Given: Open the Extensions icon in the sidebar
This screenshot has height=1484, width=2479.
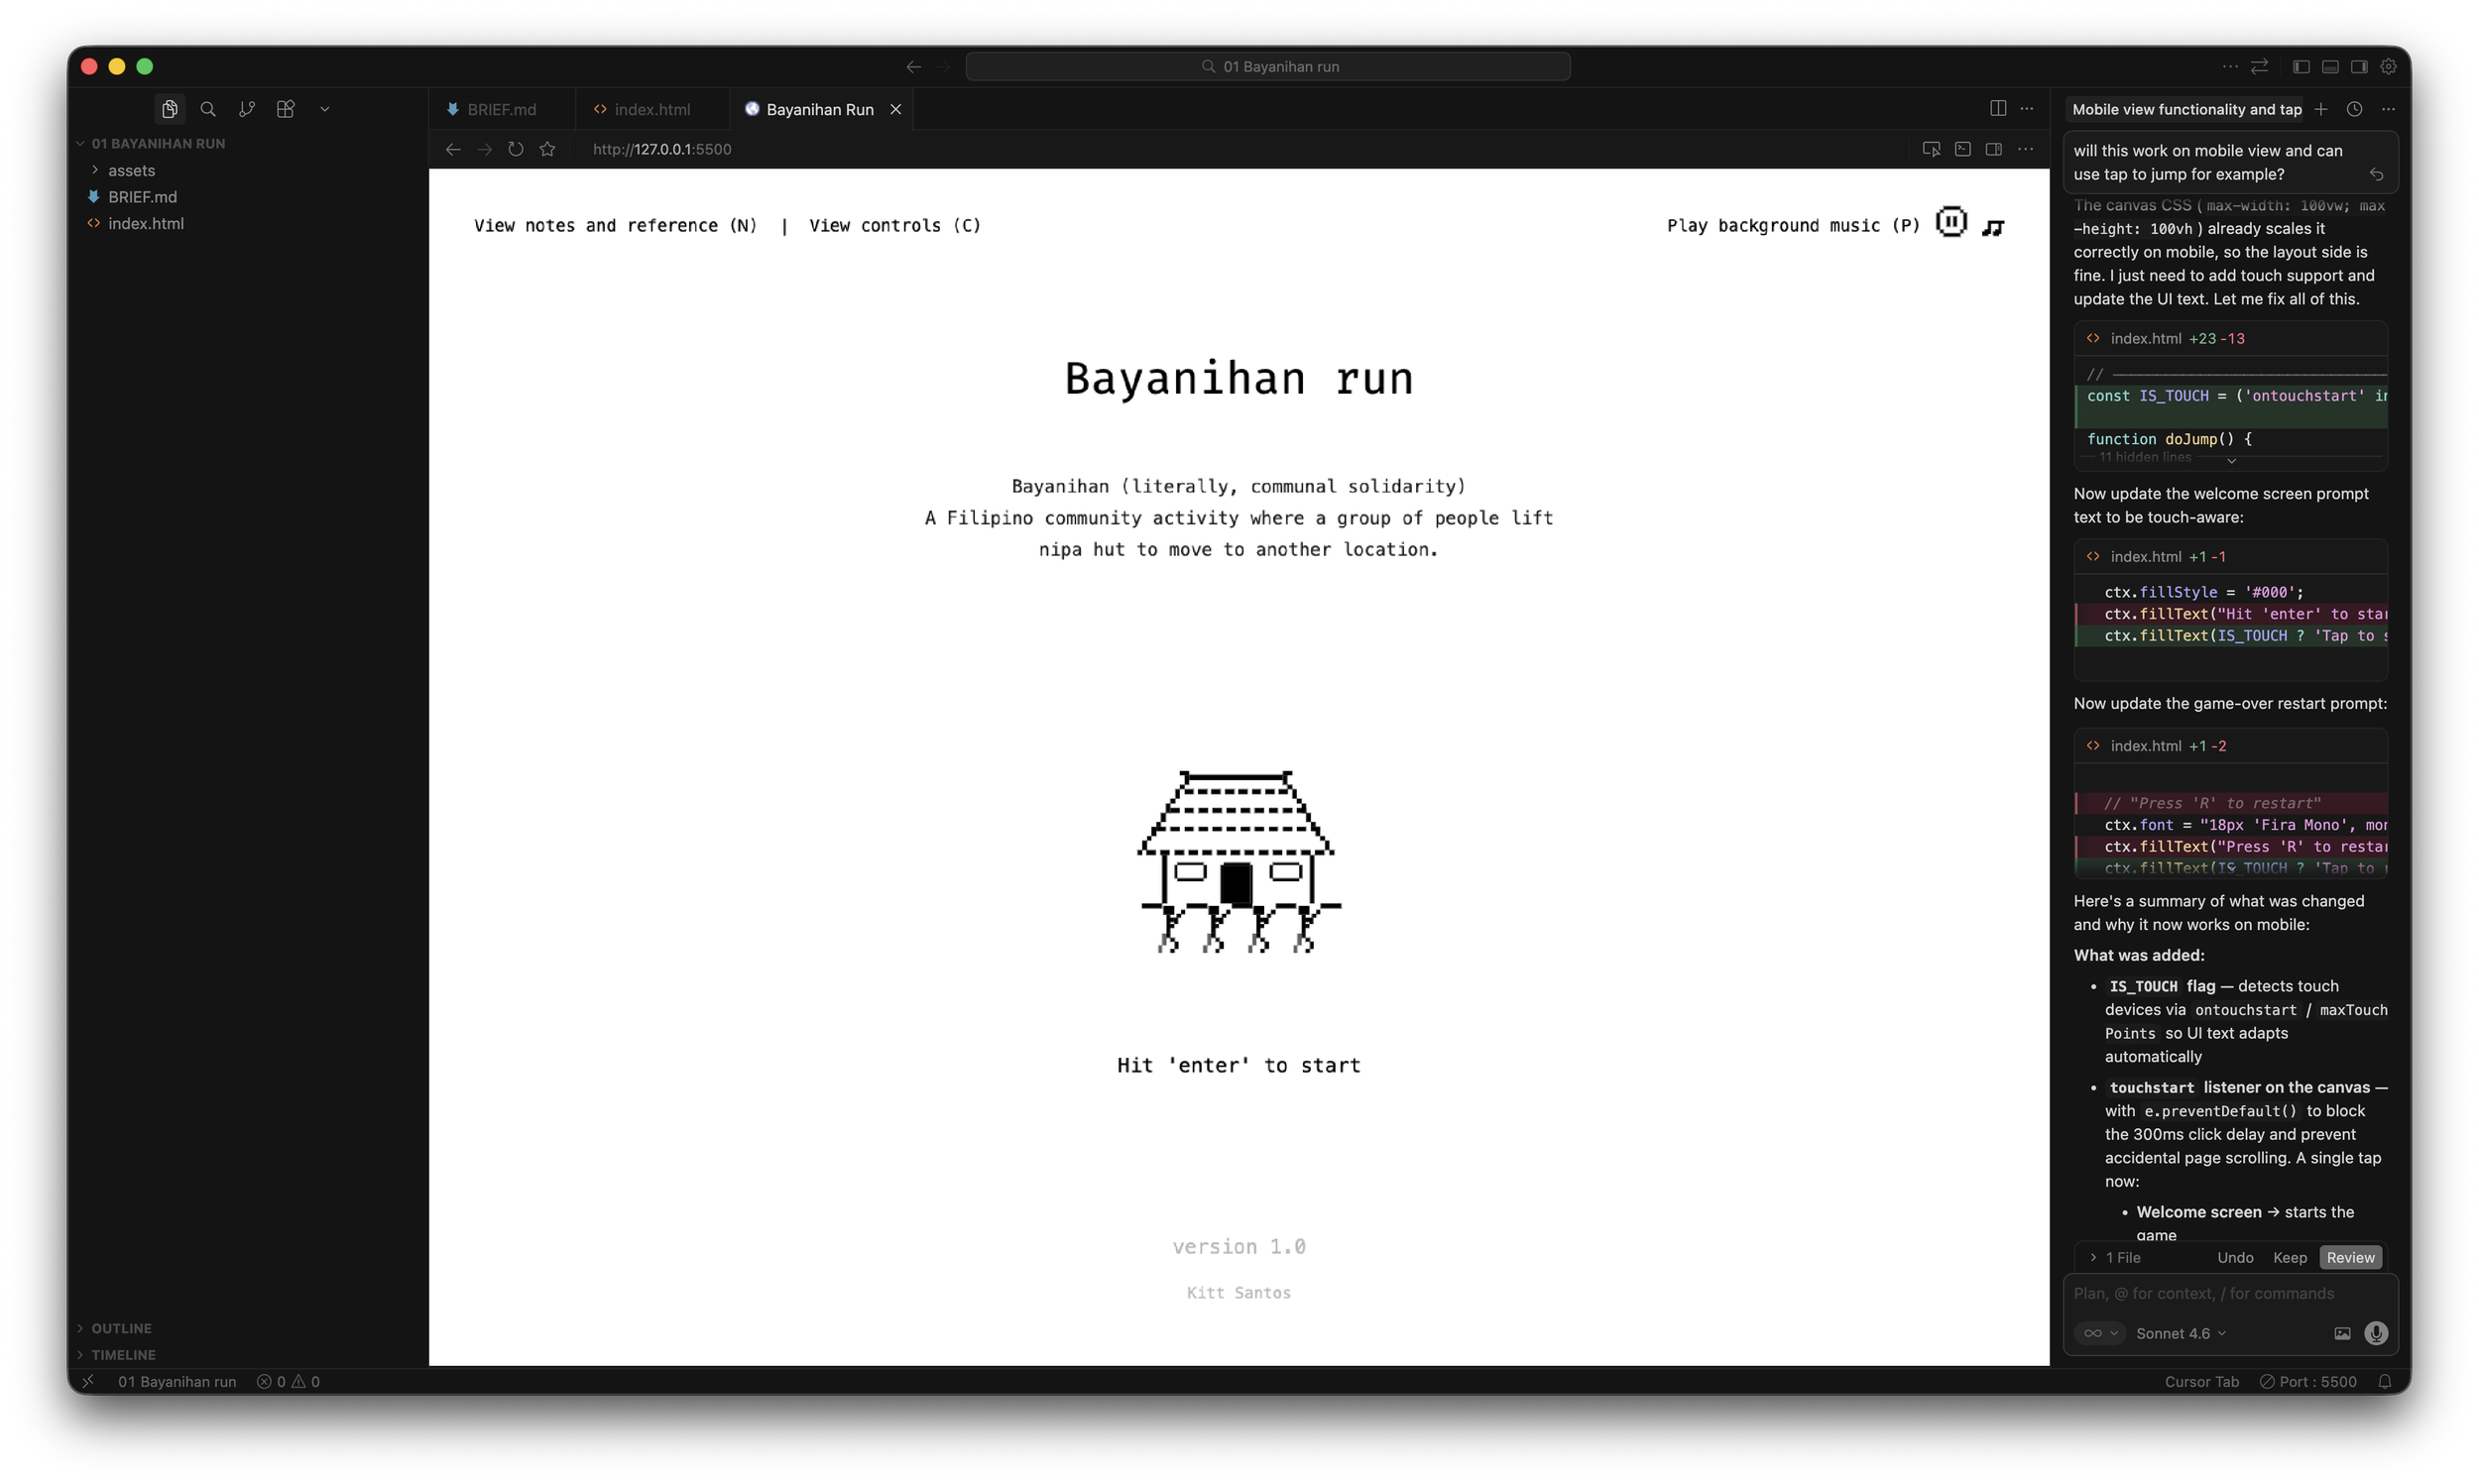Looking at the screenshot, I should pos(286,109).
